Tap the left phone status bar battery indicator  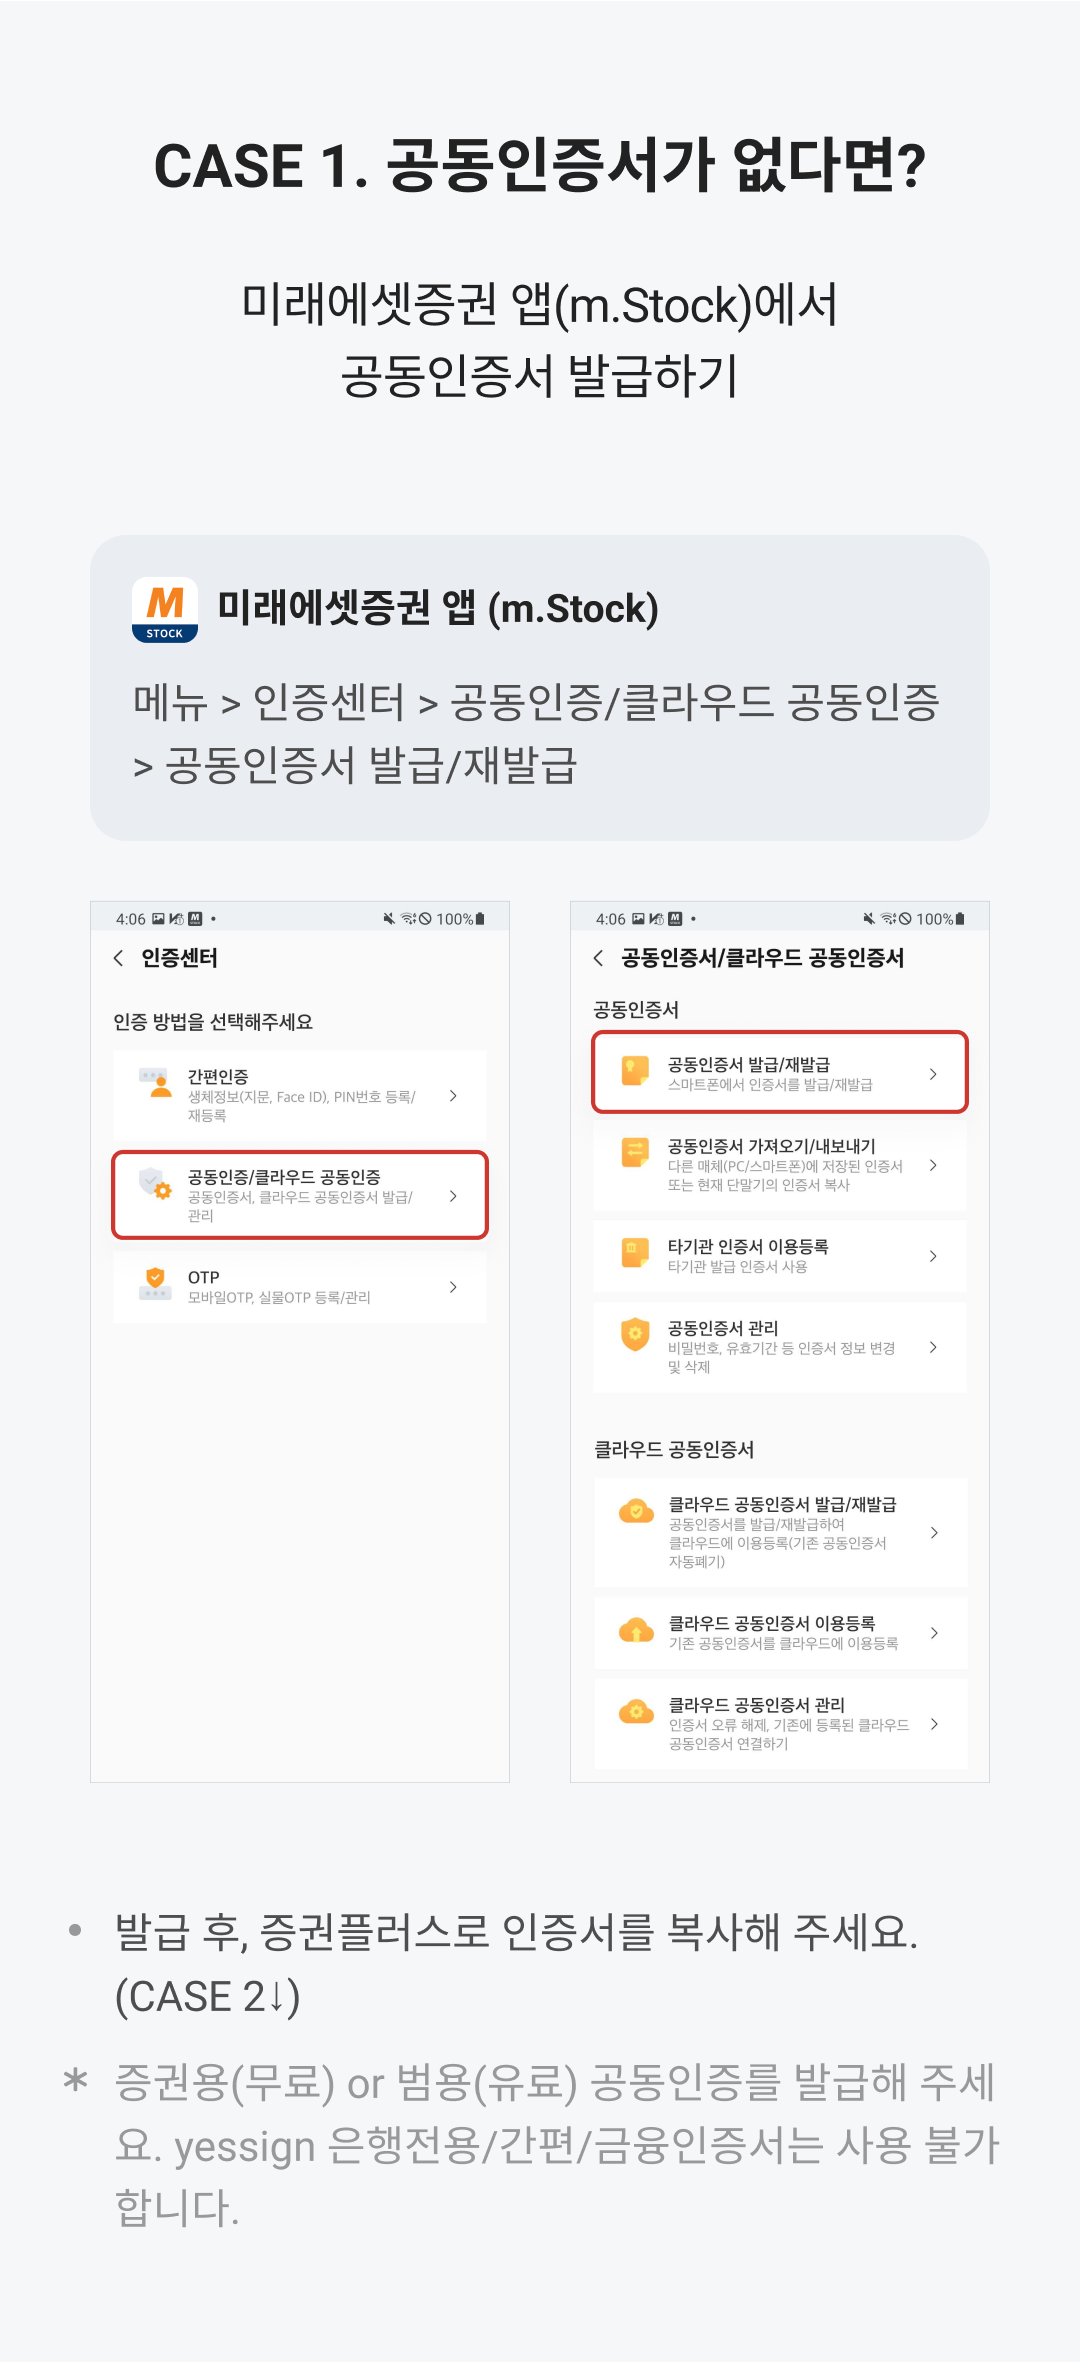tap(480, 919)
